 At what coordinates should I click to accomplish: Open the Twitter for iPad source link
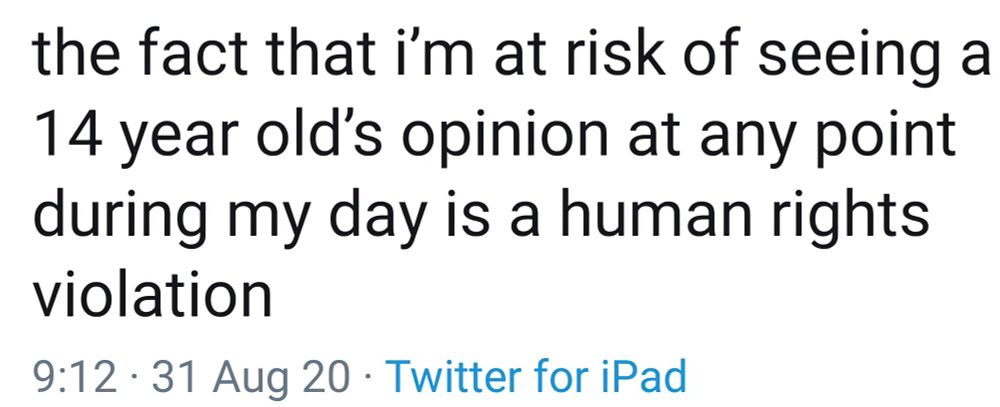tap(537, 376)
